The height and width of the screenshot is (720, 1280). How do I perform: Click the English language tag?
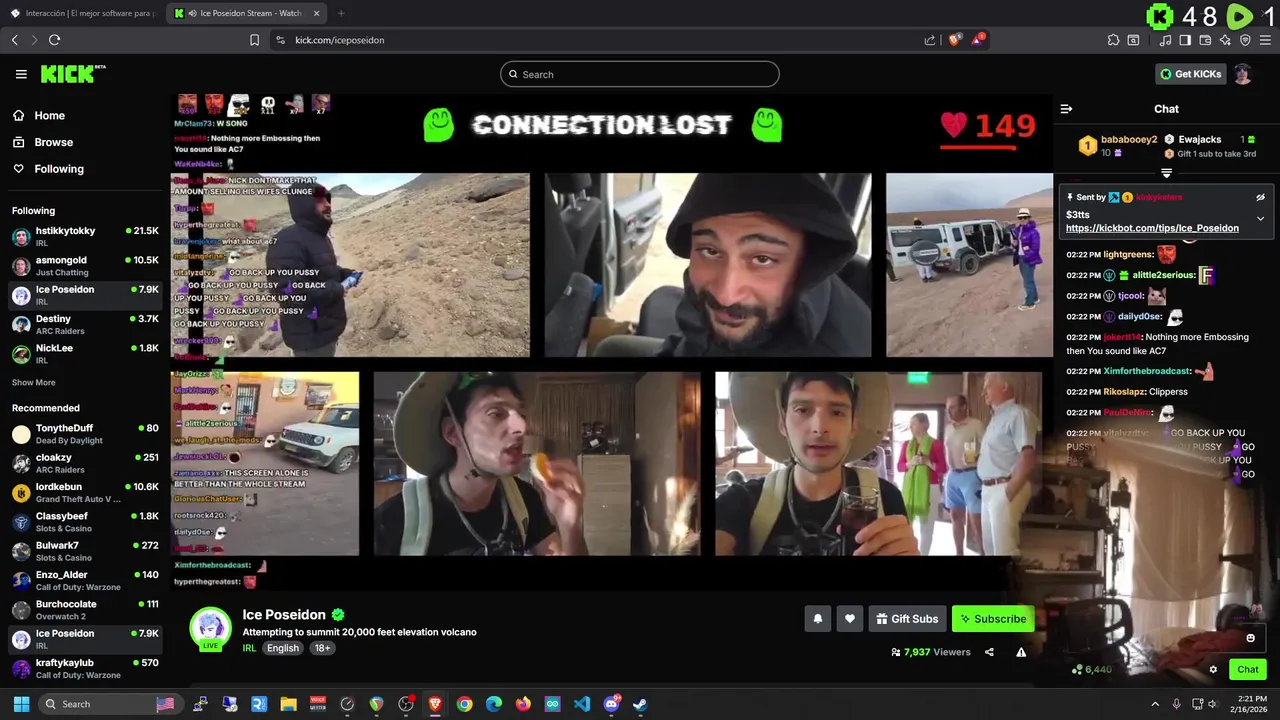point(282,648)
